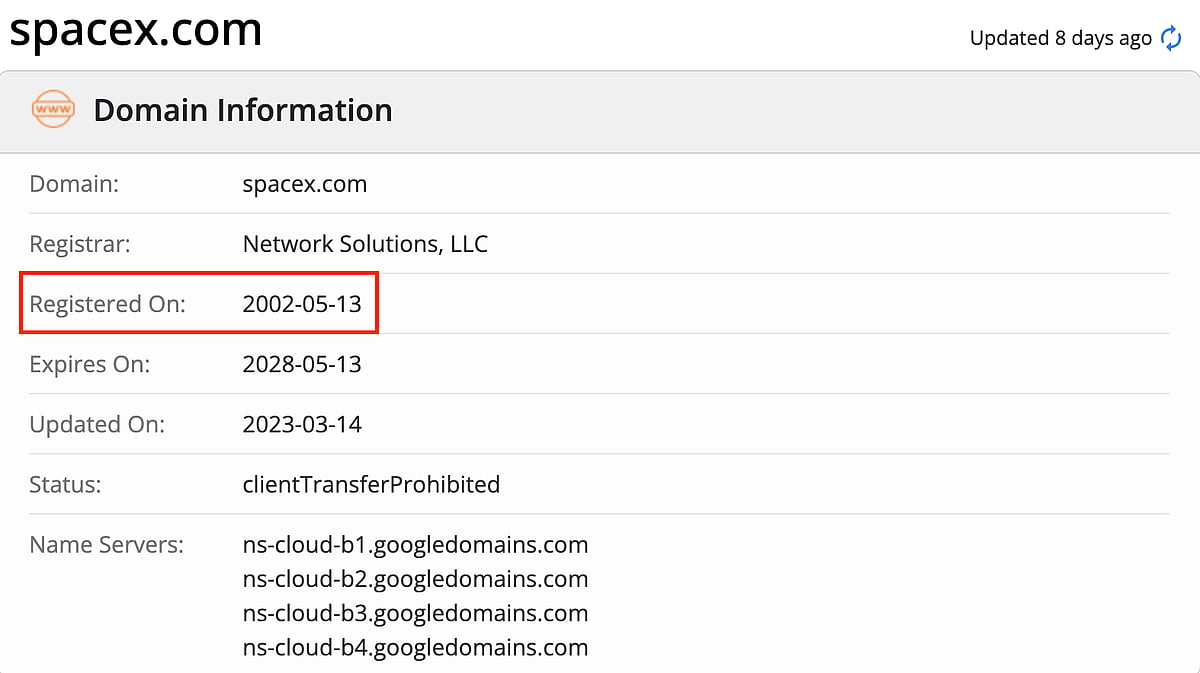
Task: Click the blue refresh icon
Action: (x=1171, y=38)
